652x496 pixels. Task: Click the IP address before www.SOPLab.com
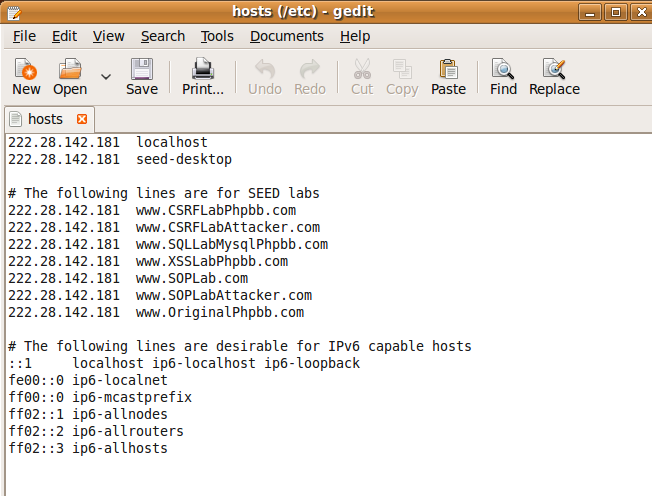64,279
